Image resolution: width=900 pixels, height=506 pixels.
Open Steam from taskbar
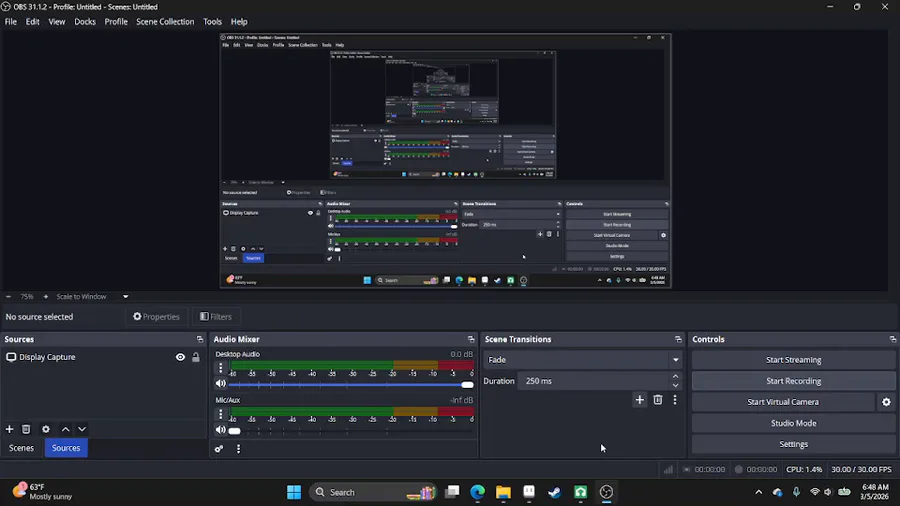point(554,492)
